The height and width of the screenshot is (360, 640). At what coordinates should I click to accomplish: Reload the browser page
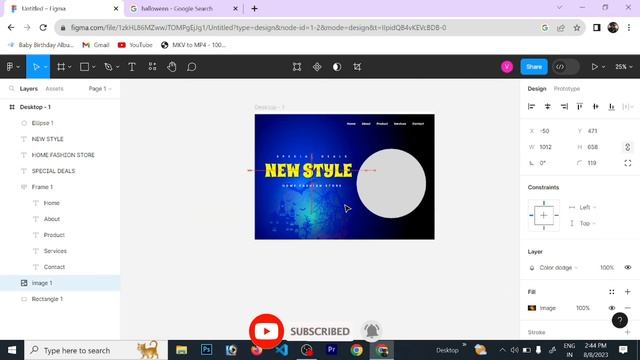pos(43,28)
